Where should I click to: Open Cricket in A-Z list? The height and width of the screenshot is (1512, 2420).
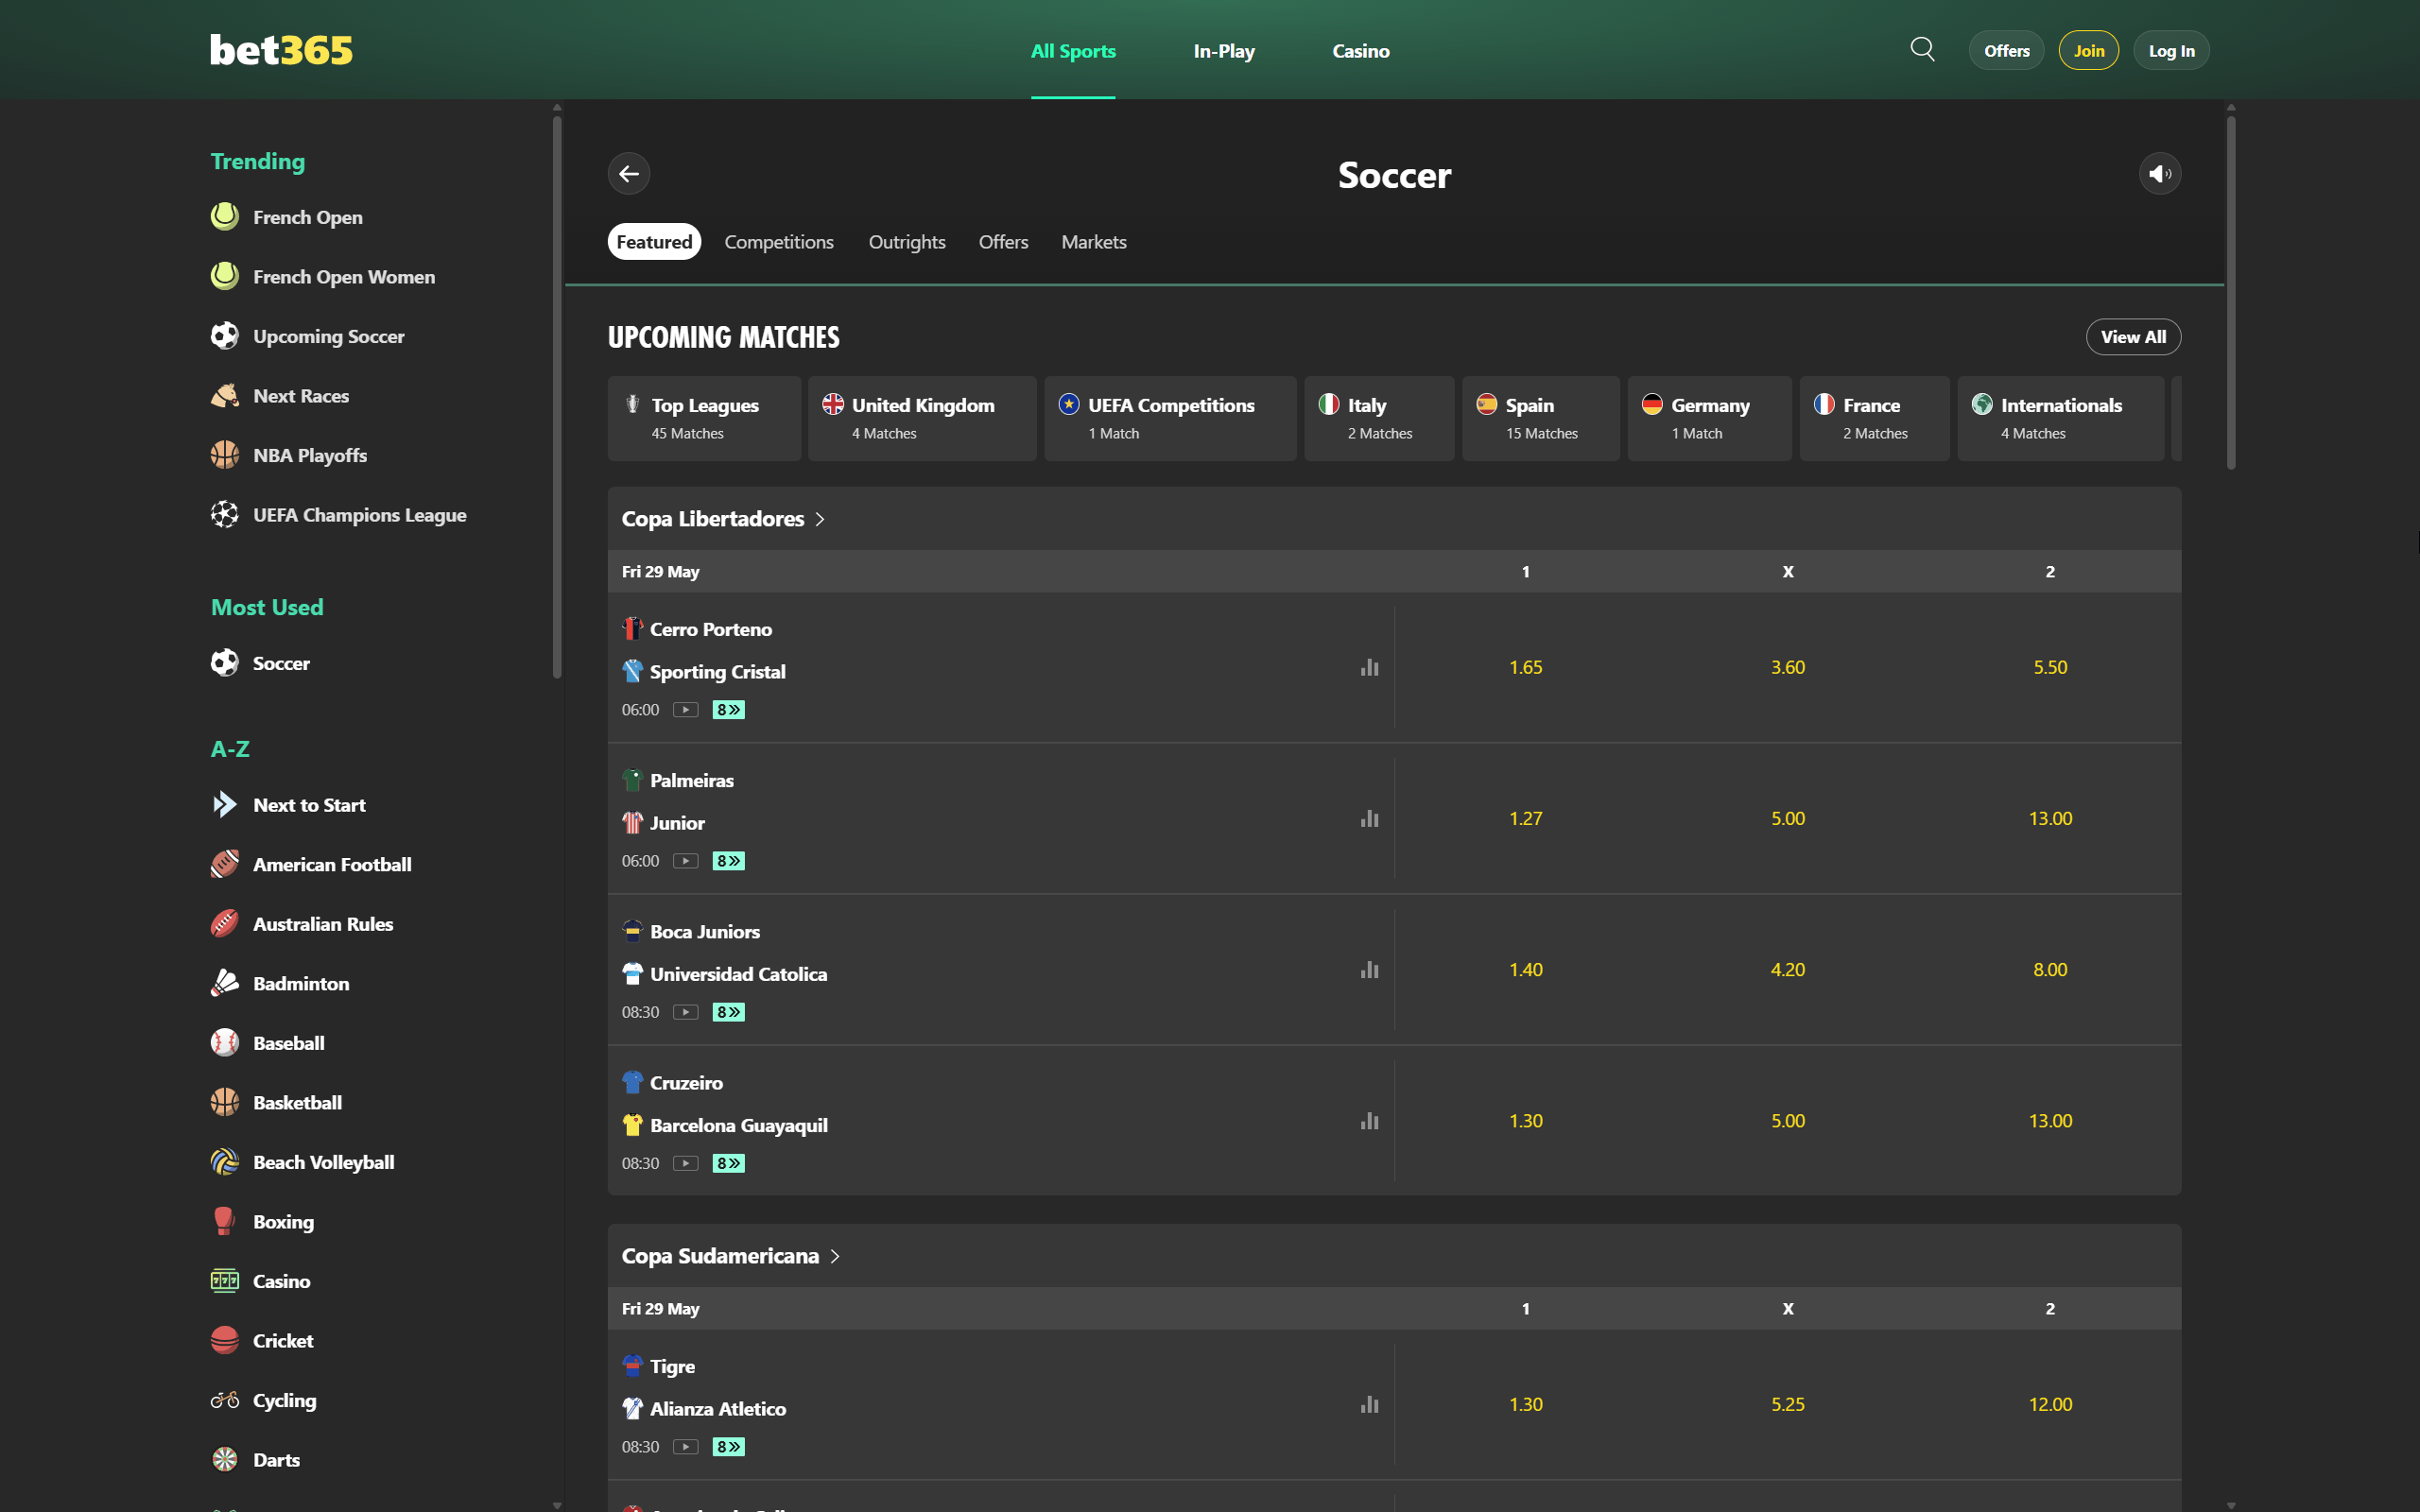(x=262, y=1340)
